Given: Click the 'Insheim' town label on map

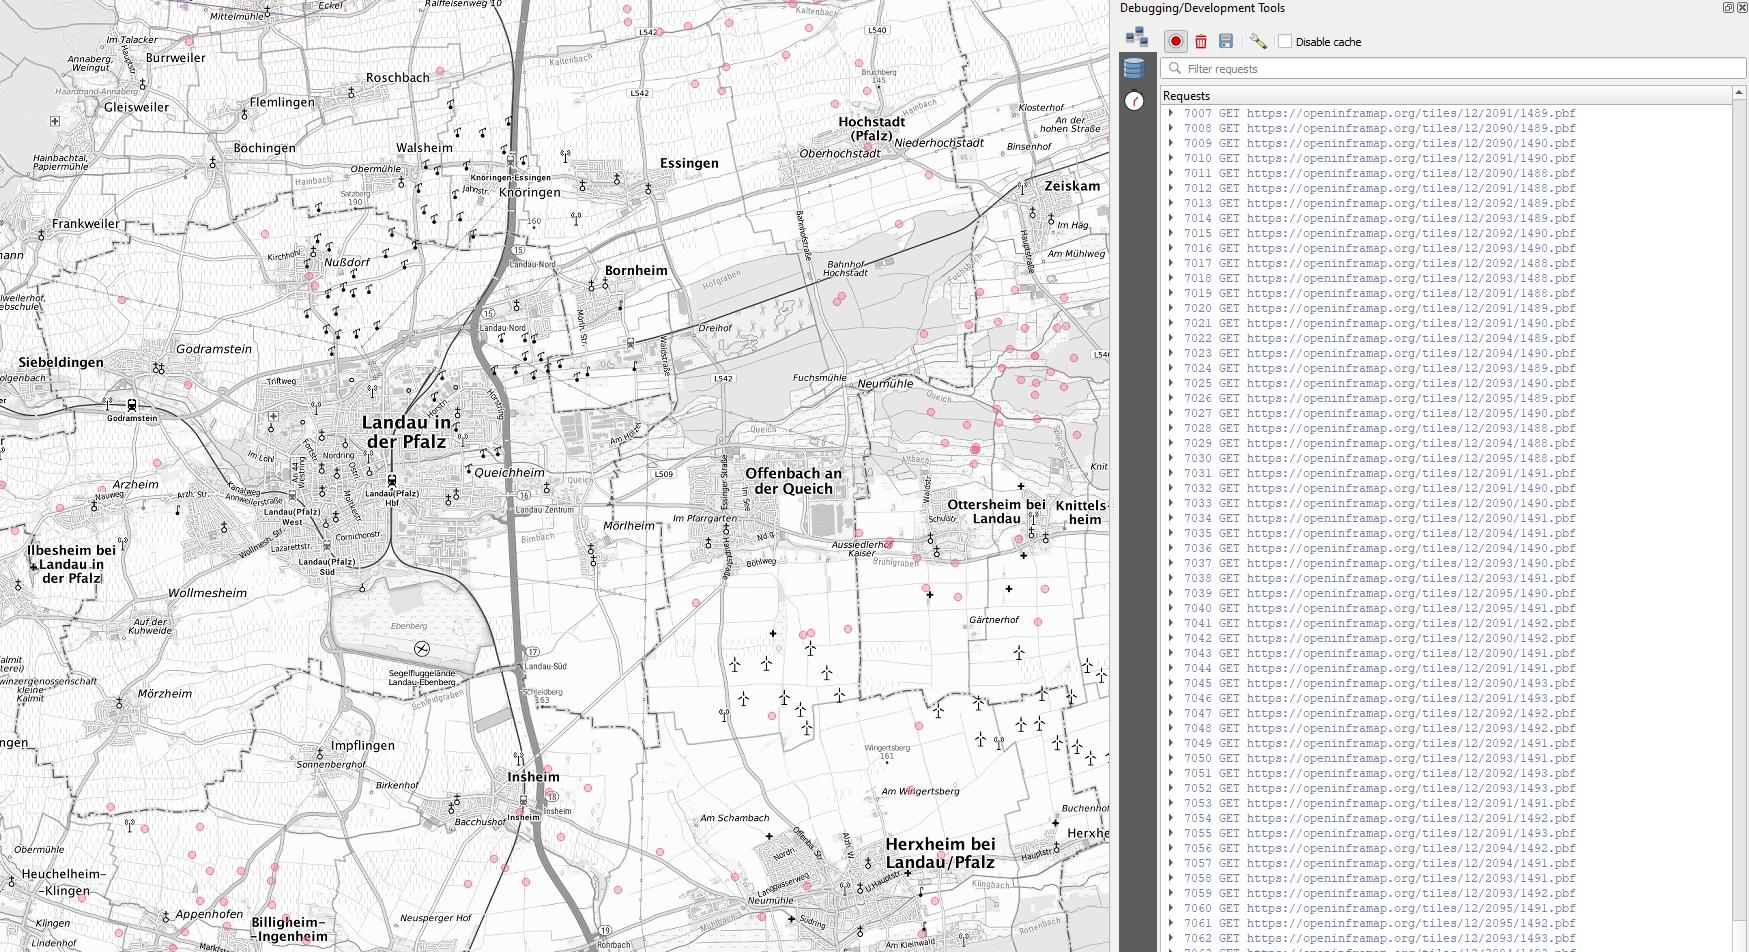Looking at the screenshot, I should coord(534,777).
